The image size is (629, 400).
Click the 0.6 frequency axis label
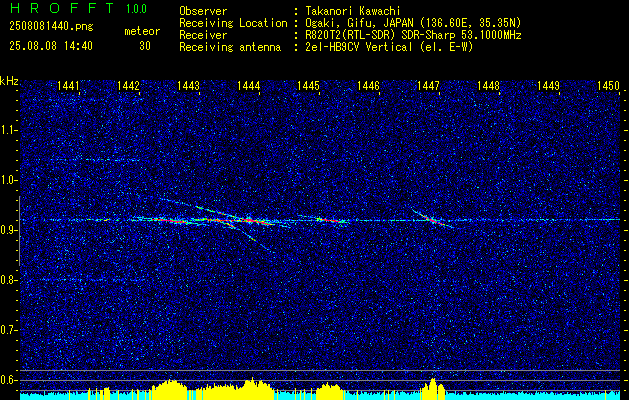(x=6, y=380)
